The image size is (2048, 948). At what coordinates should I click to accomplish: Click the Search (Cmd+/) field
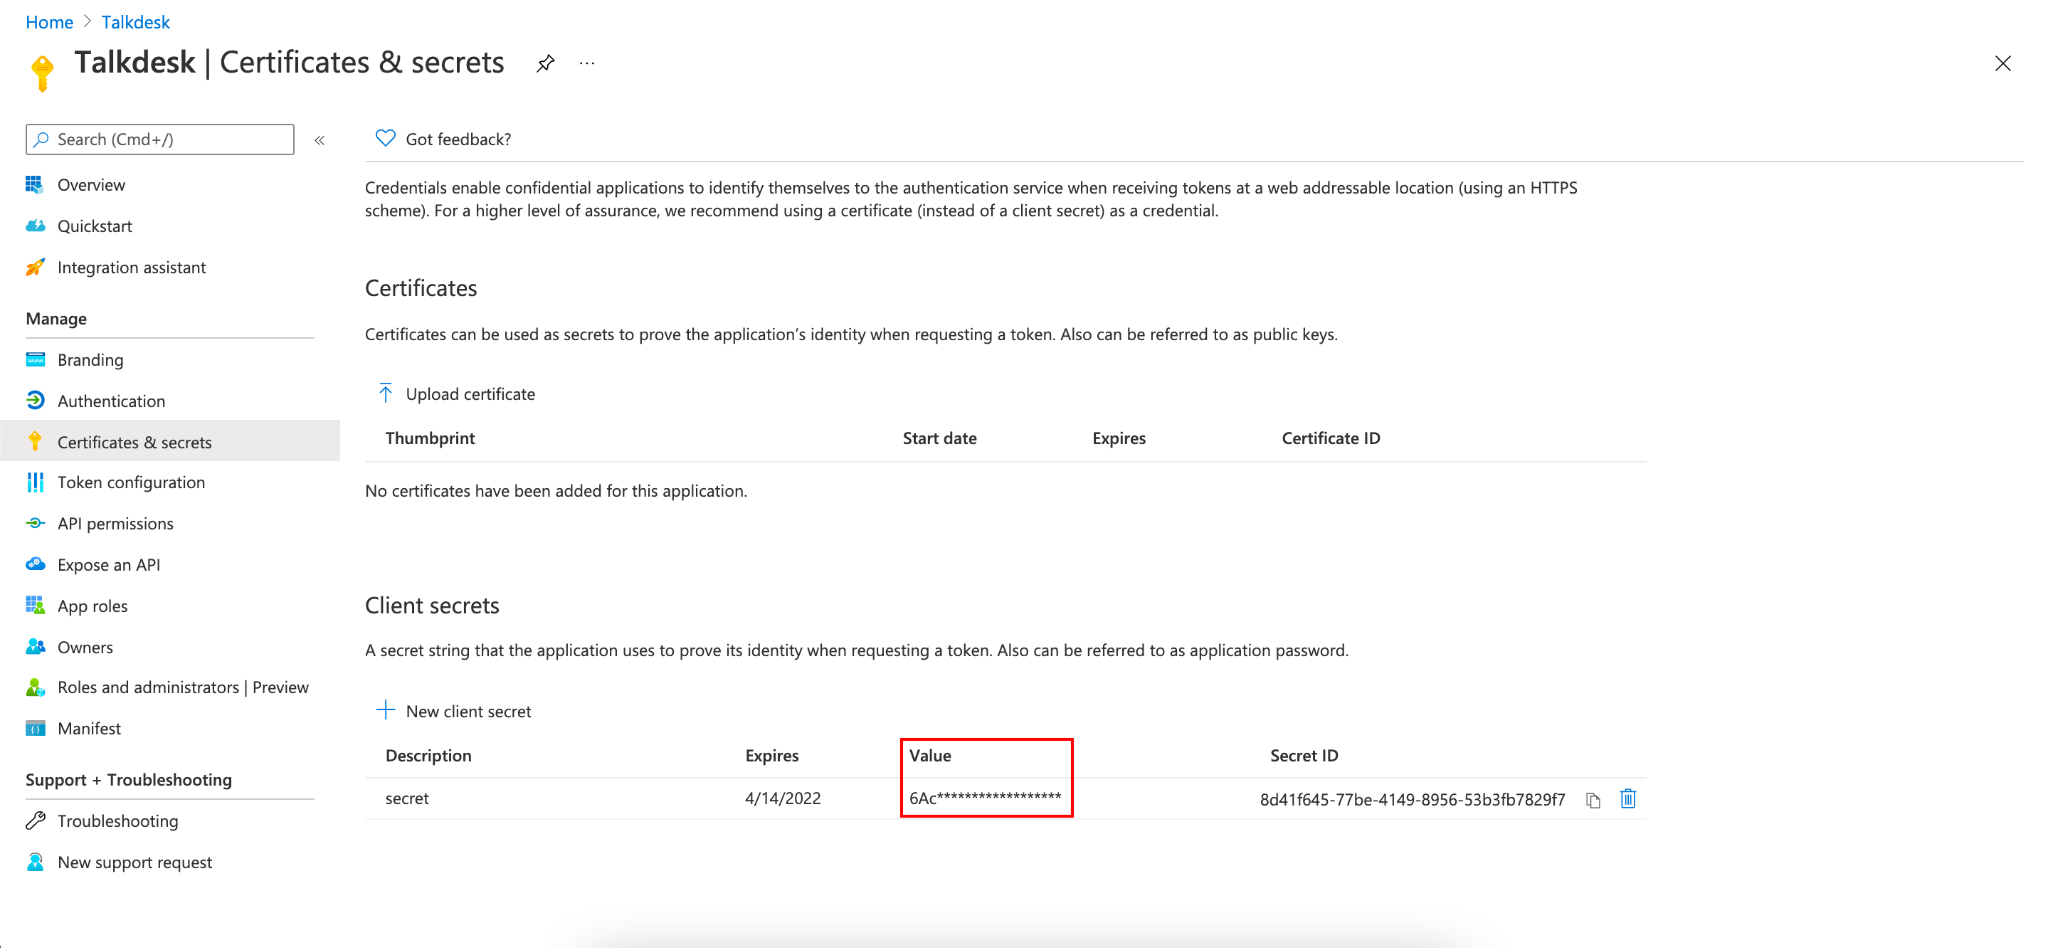(x=160, y=139)
